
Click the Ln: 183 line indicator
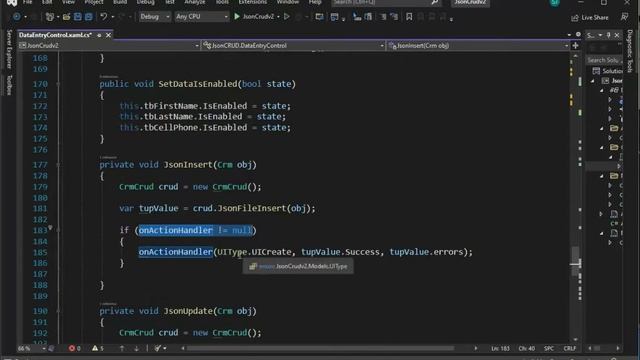point(500,348)
